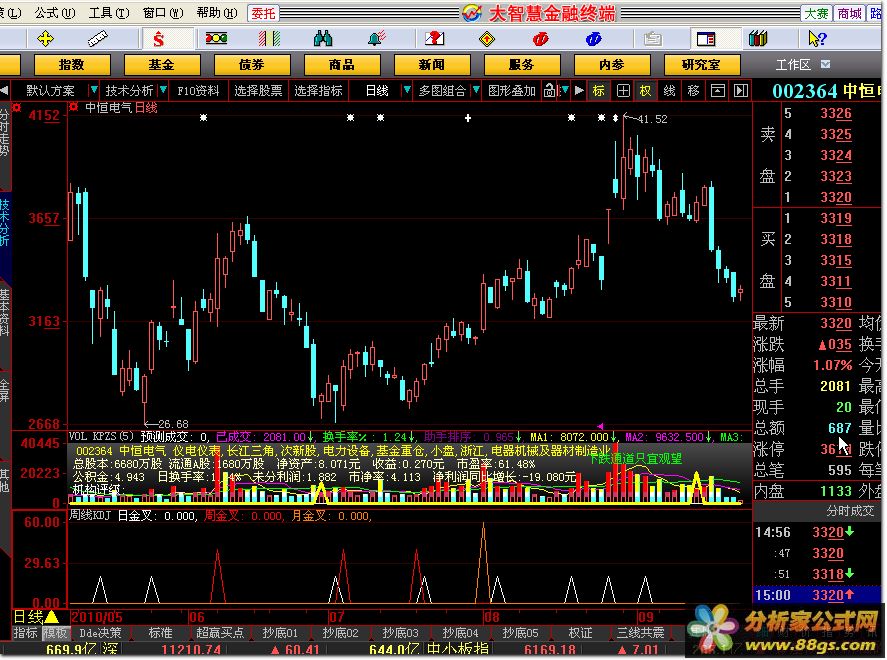Screen dimensions: 887x660
Task: Open the 窗口 menu
Action: coord(163,12)
